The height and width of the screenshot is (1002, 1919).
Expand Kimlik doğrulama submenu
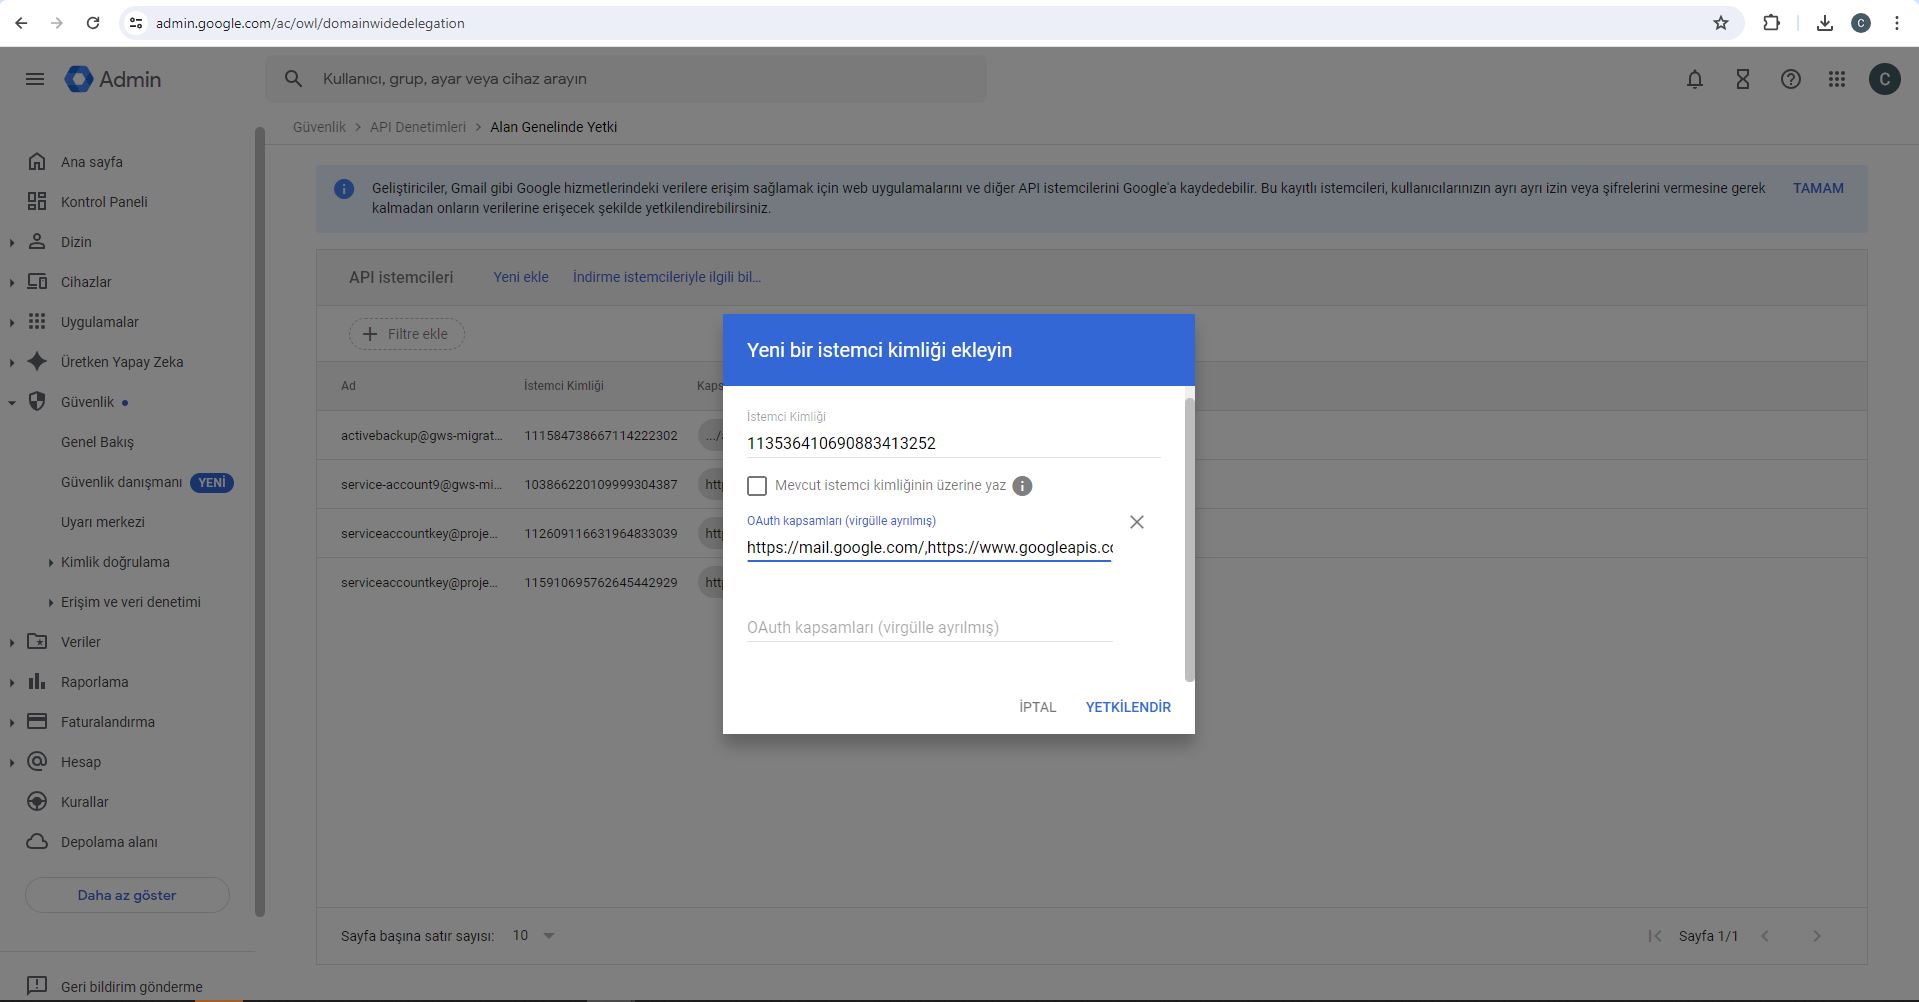point(51,562)
